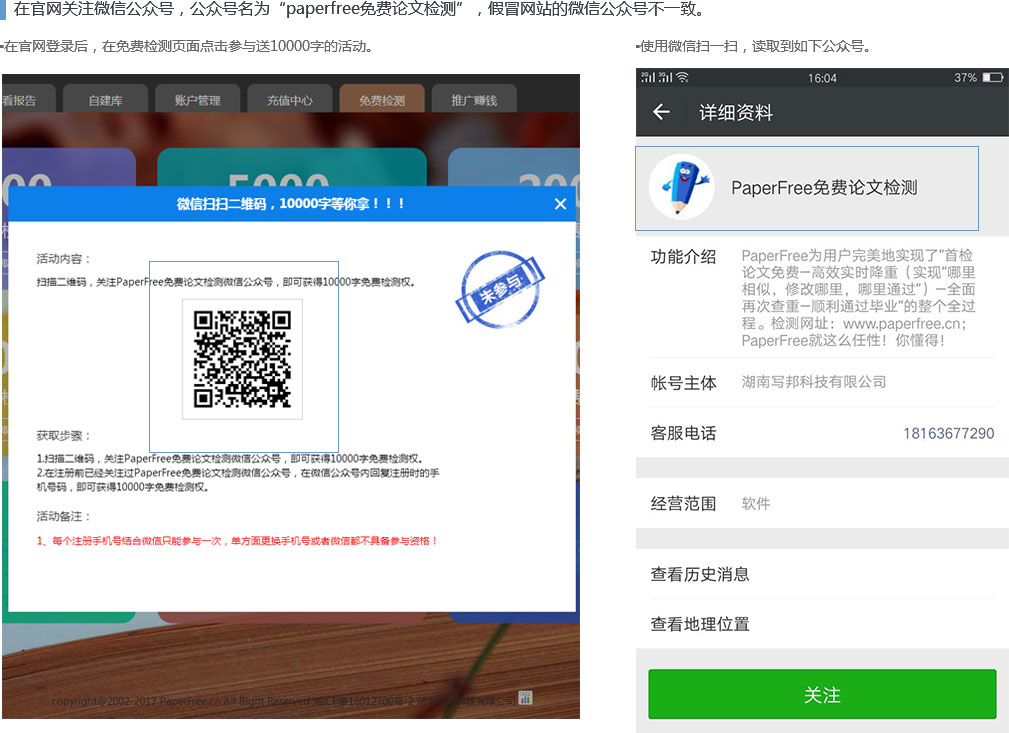Click the 帐号主体 label
The height and width of the screenshot is (733, 1009).
pos(683,383)
